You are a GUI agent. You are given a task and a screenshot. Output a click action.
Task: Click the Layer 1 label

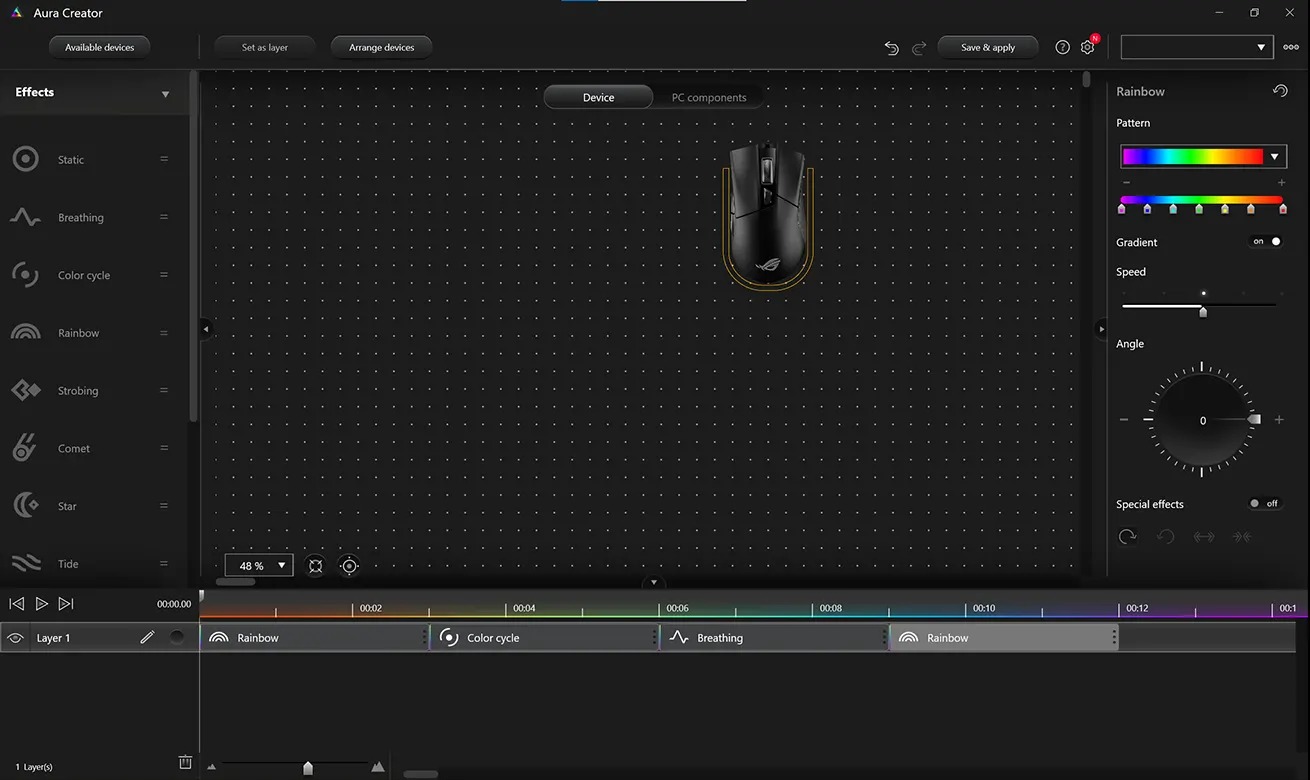point(53,638)
